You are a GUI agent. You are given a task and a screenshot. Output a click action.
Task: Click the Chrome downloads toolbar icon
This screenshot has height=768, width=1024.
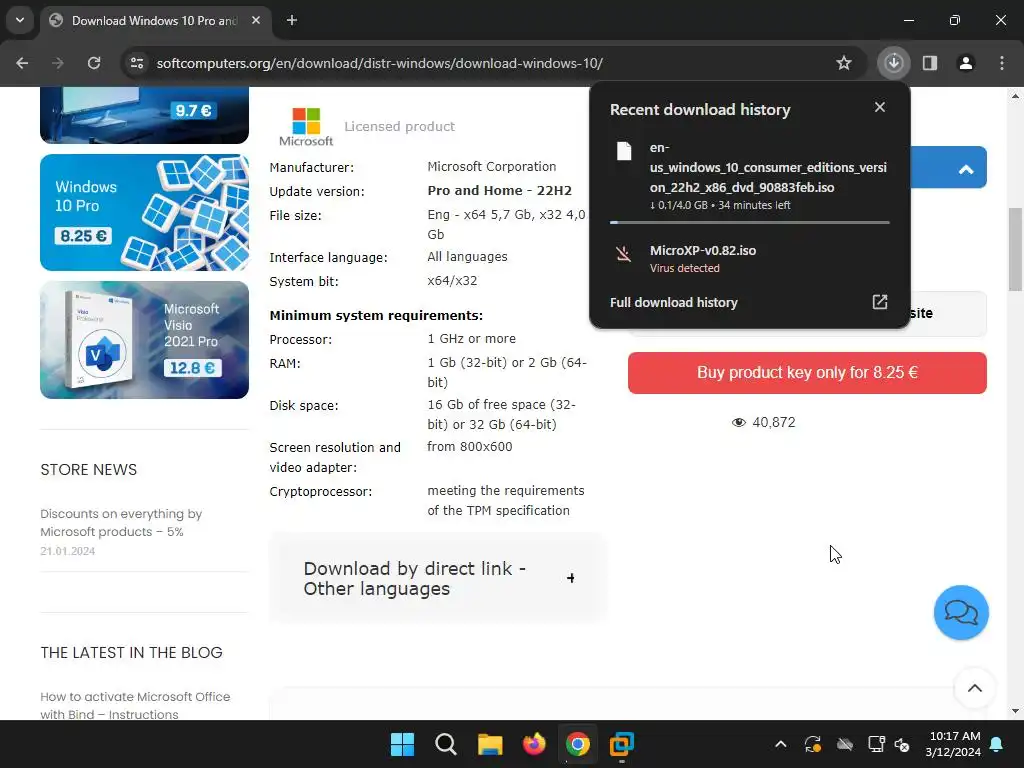click(894, 63)
